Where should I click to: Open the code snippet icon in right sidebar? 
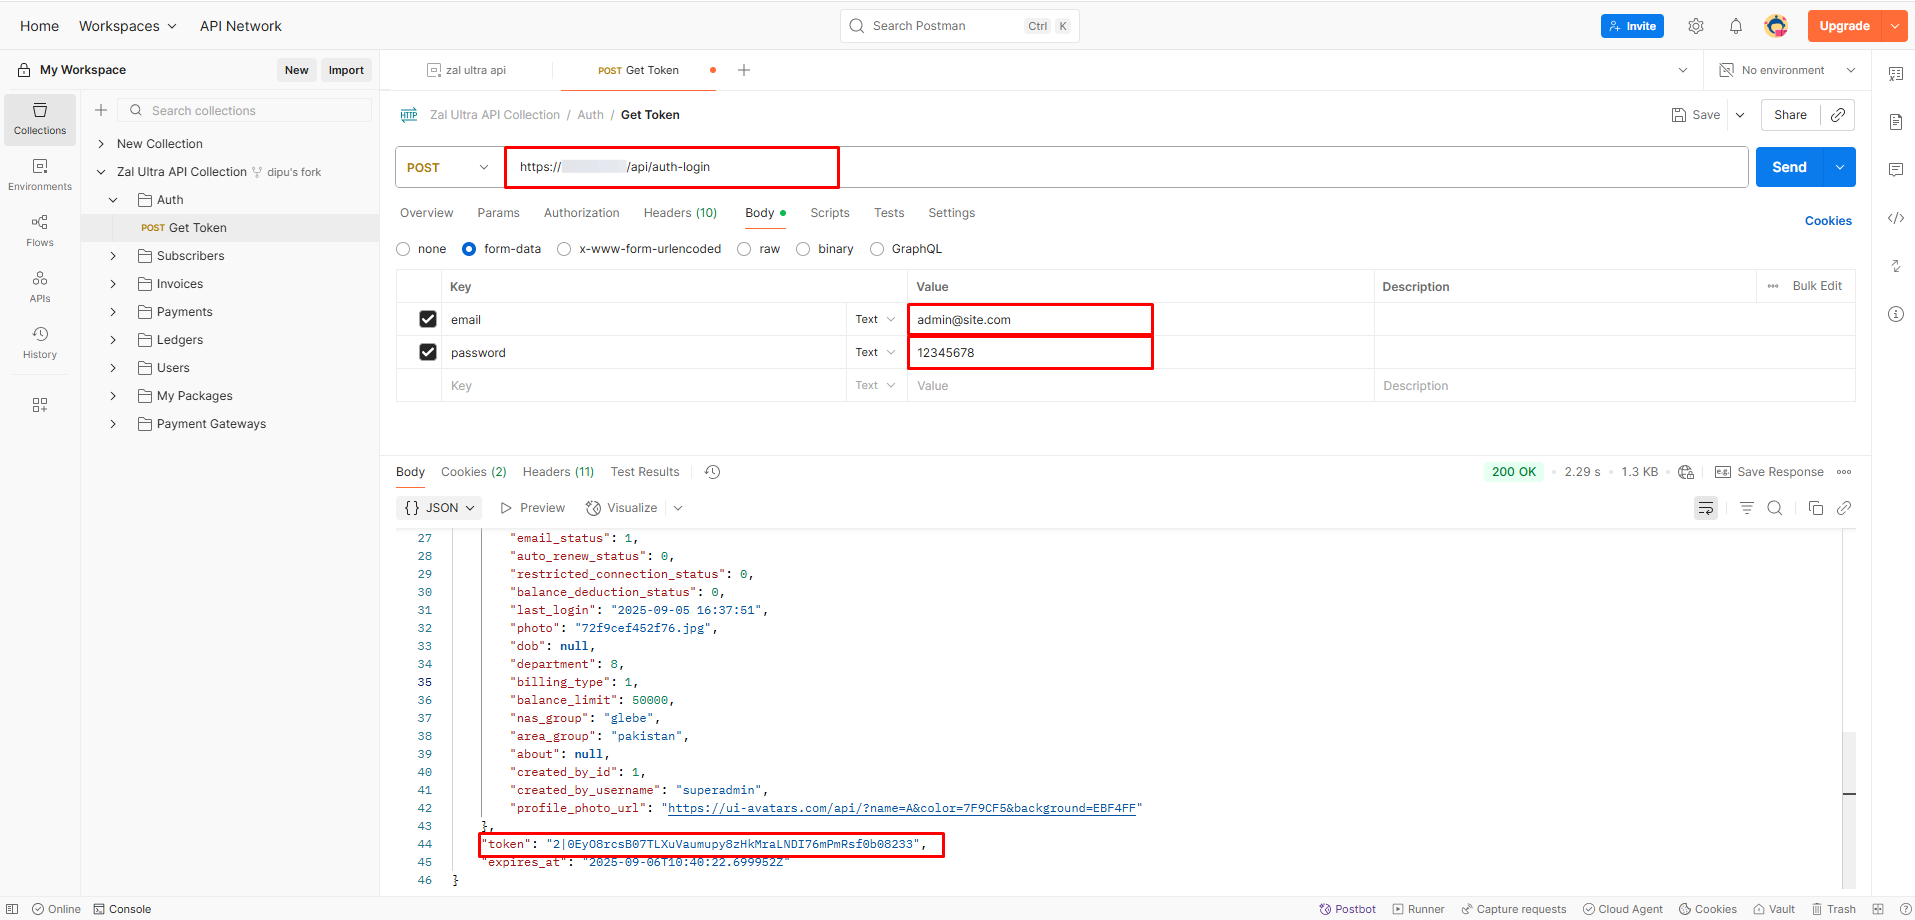pyautogui.click(x=1896, y=218)
